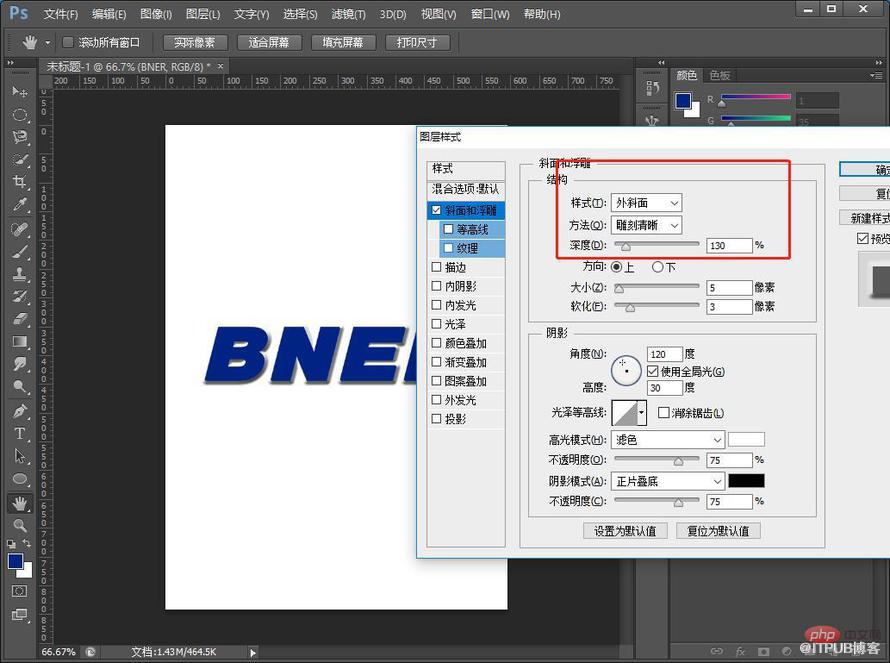
Task: Open the Hand tool preset picker arrow
Action: click(48, 43)
